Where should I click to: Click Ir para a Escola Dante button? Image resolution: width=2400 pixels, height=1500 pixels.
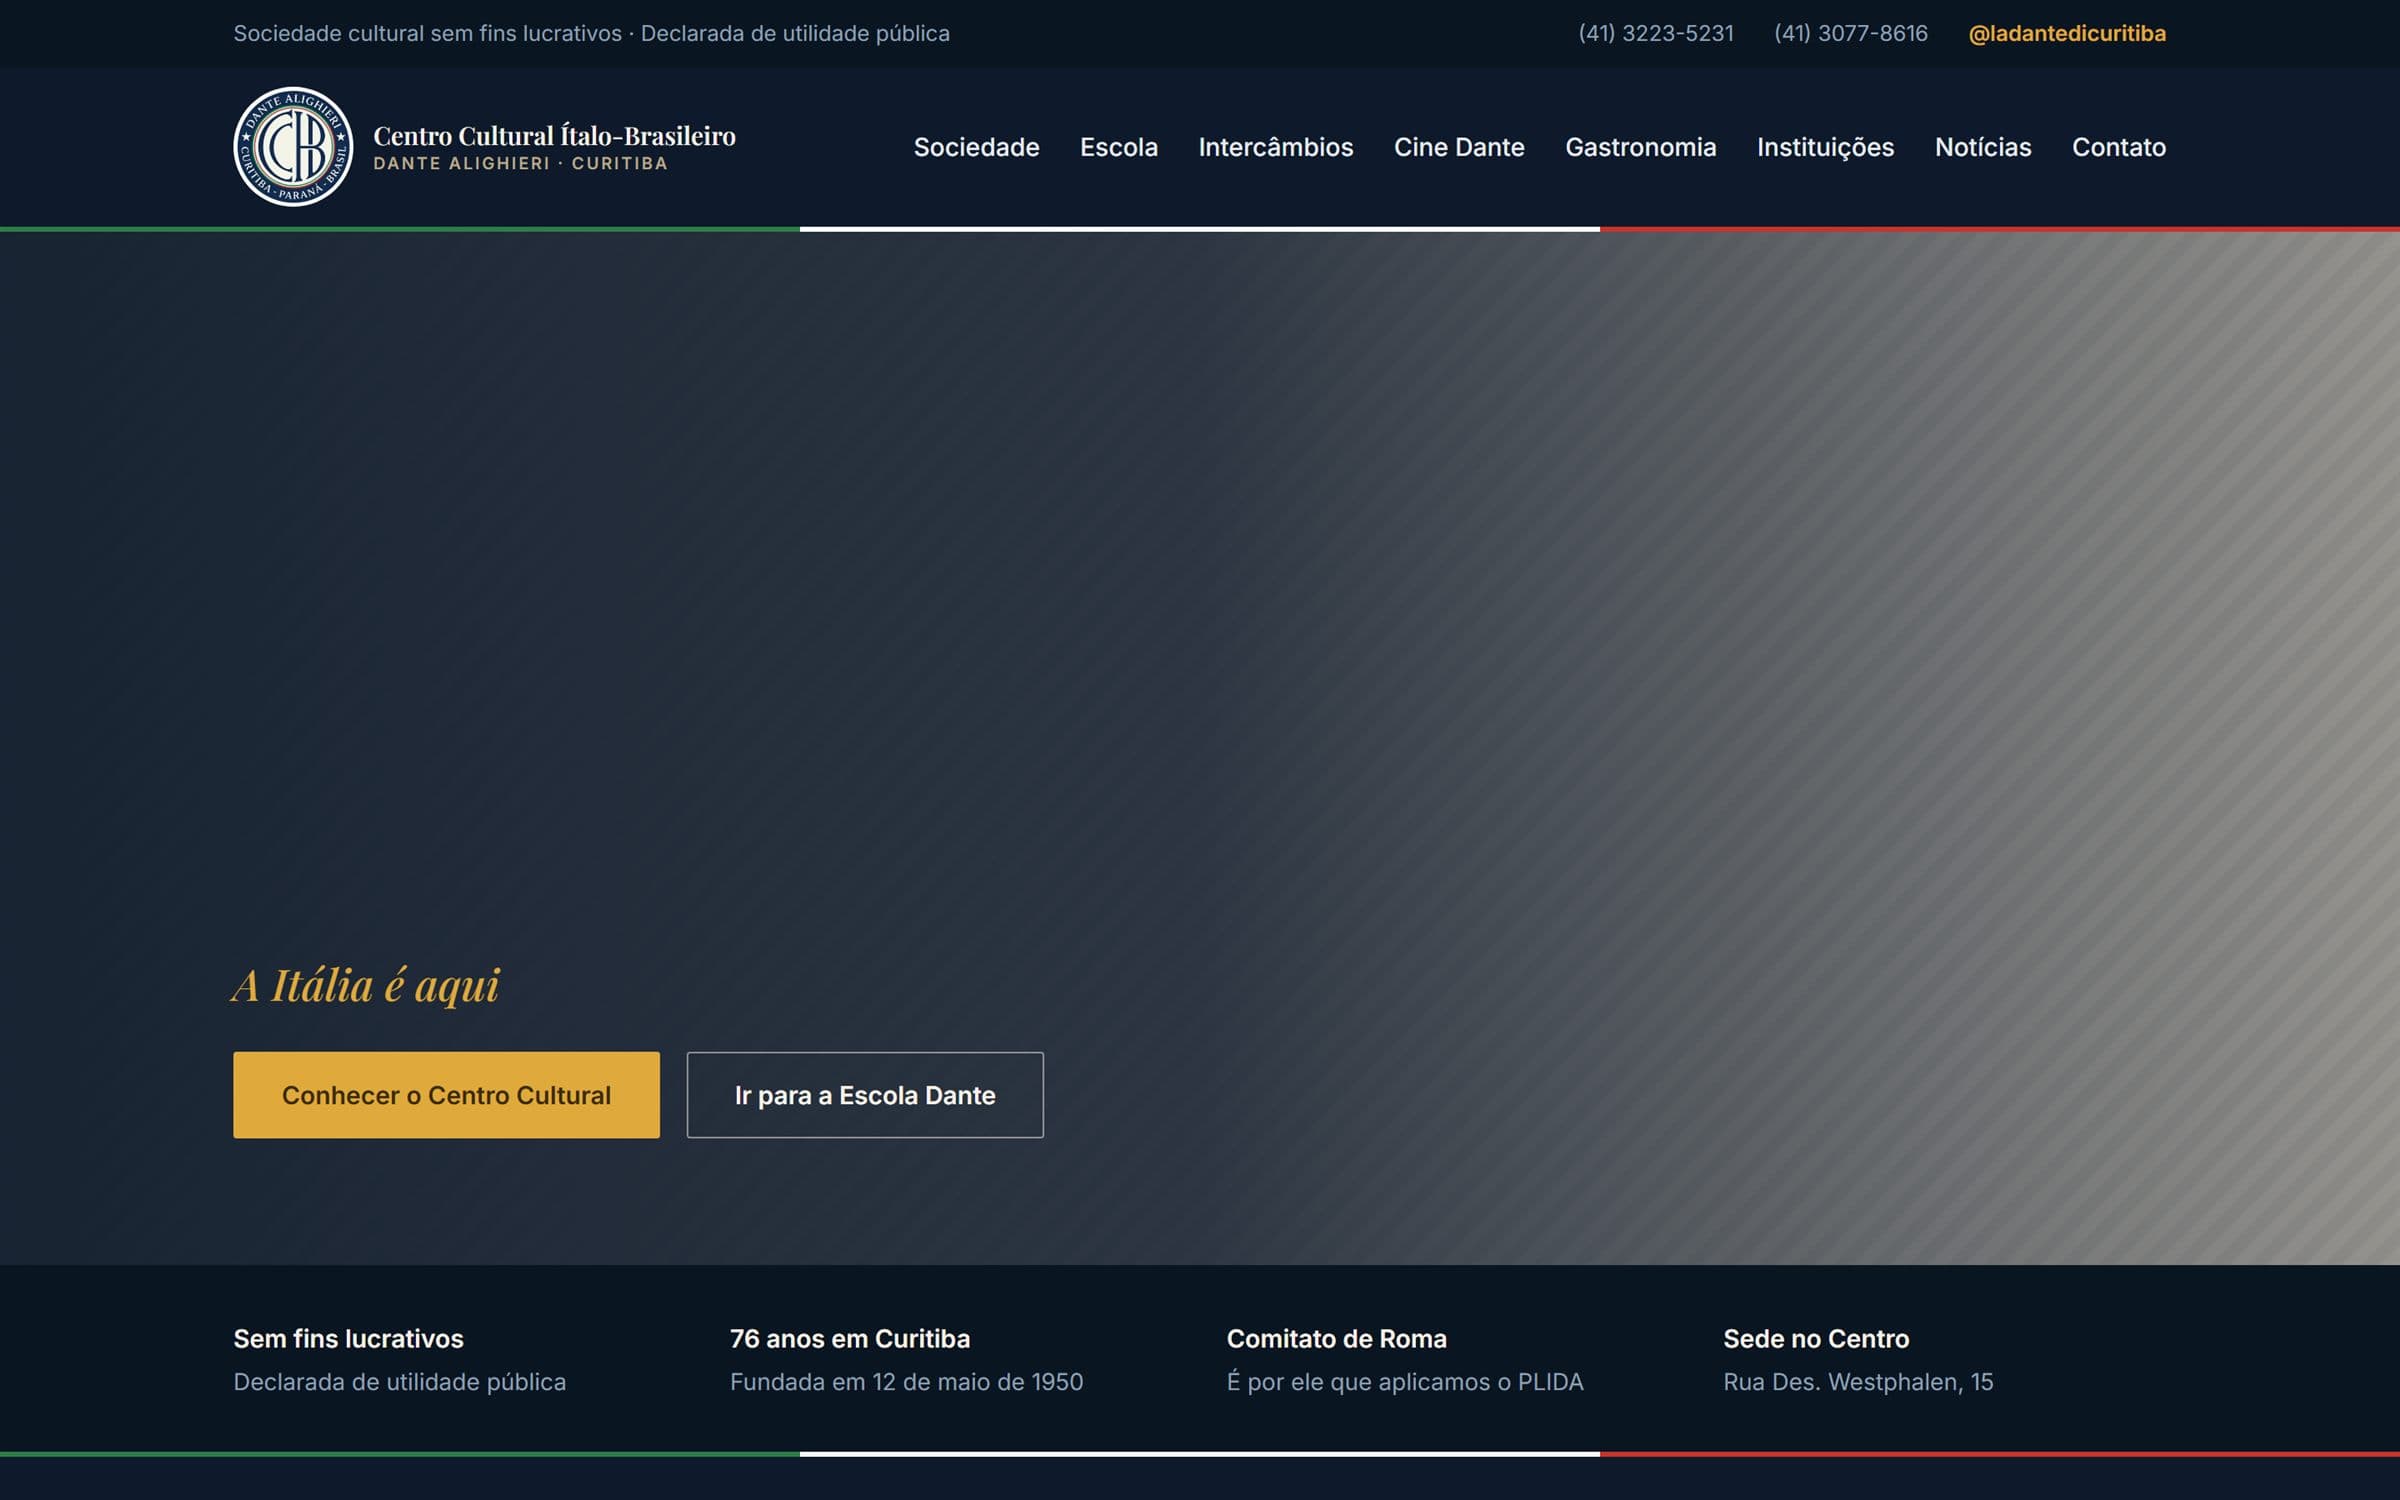point(865,1095)
